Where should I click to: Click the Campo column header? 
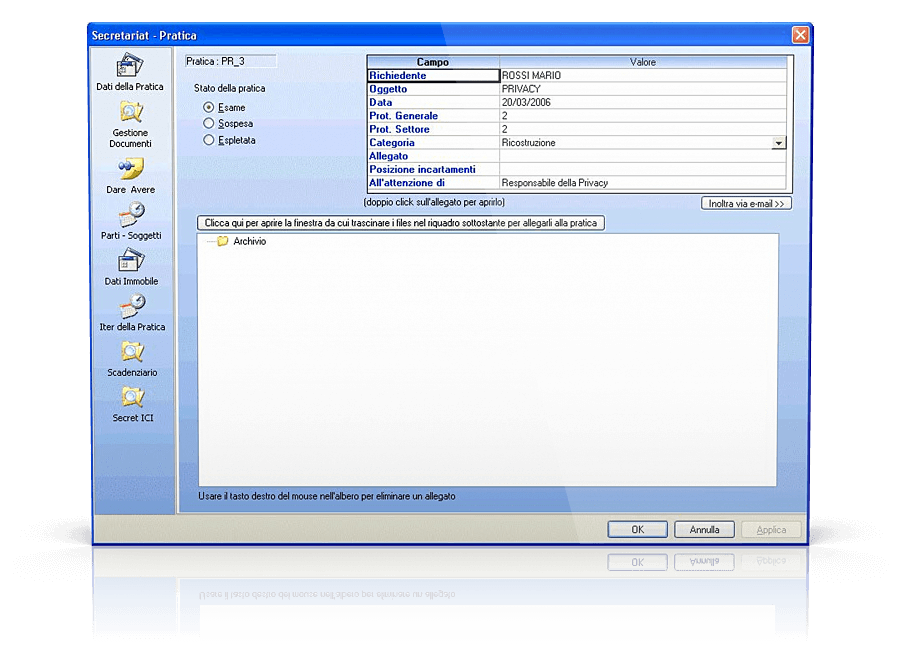[x=433, y=62]
